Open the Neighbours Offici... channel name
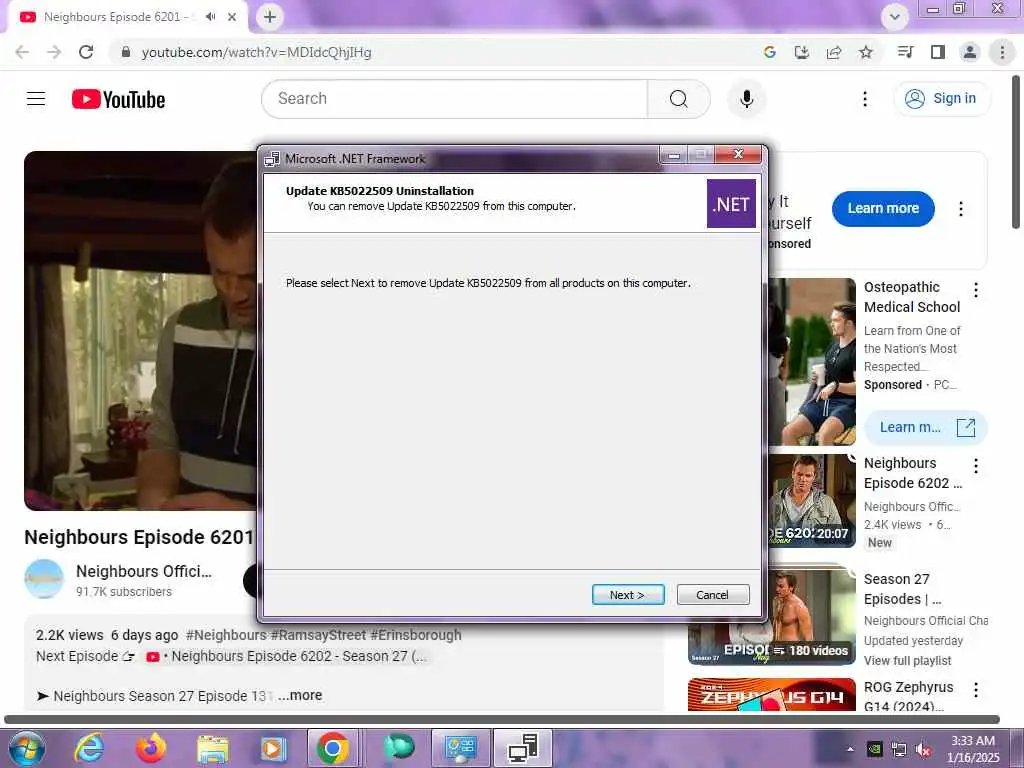Screen dimensions: 1024x768 [144, 571]
